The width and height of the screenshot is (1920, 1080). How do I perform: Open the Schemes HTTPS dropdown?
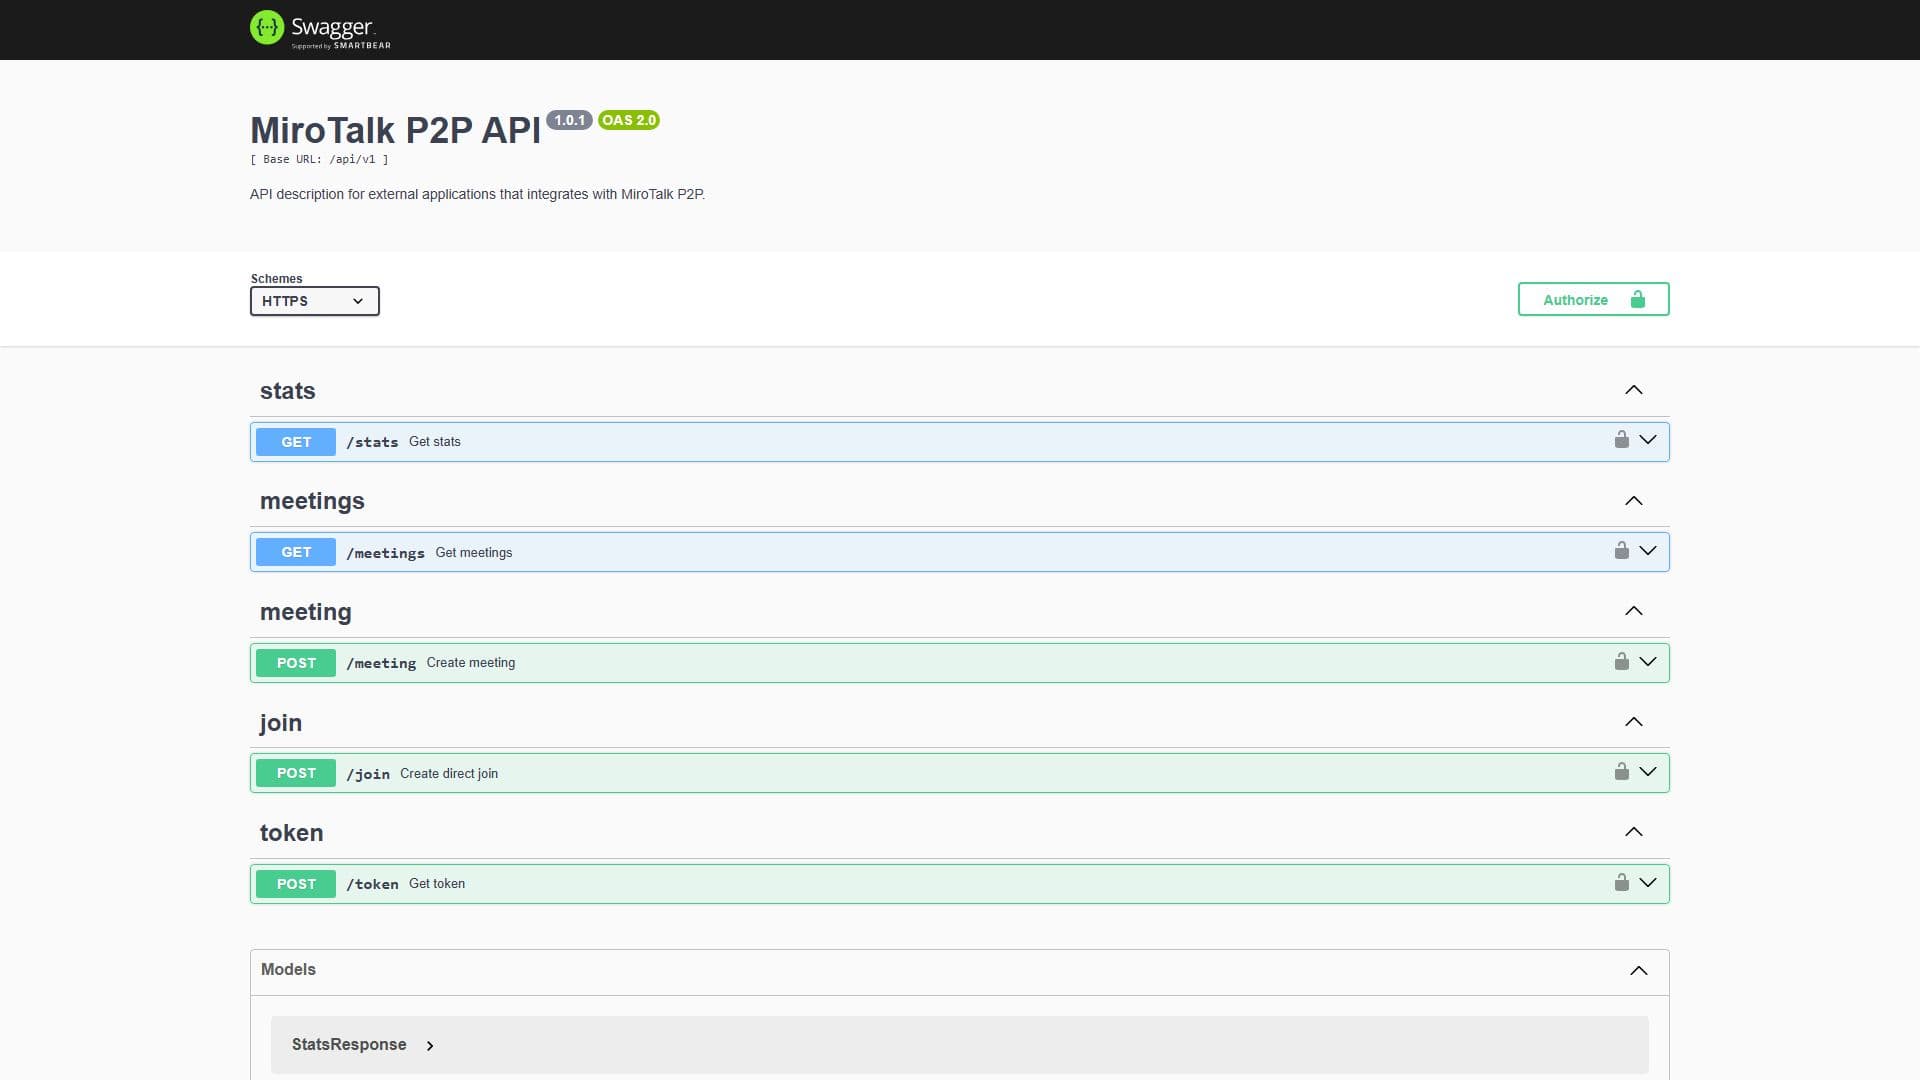tap(314, 301)
